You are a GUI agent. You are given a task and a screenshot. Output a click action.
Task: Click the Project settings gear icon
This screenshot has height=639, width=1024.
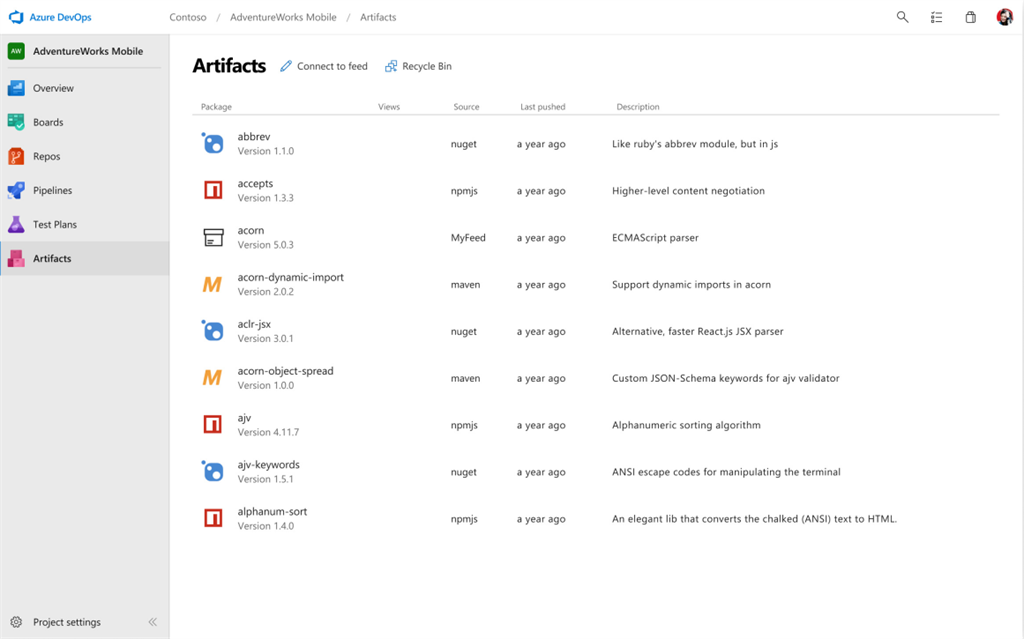click(x=16, y=622)
